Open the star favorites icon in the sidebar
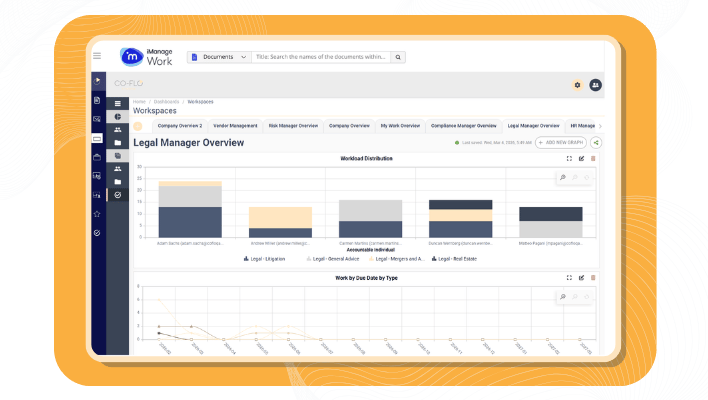 click(97, 214)
